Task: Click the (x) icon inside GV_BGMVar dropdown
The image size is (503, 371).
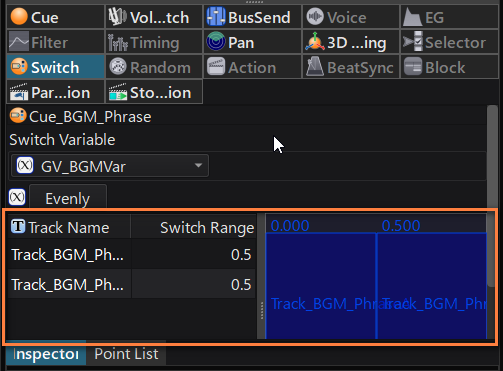Action: coord(25,165)
